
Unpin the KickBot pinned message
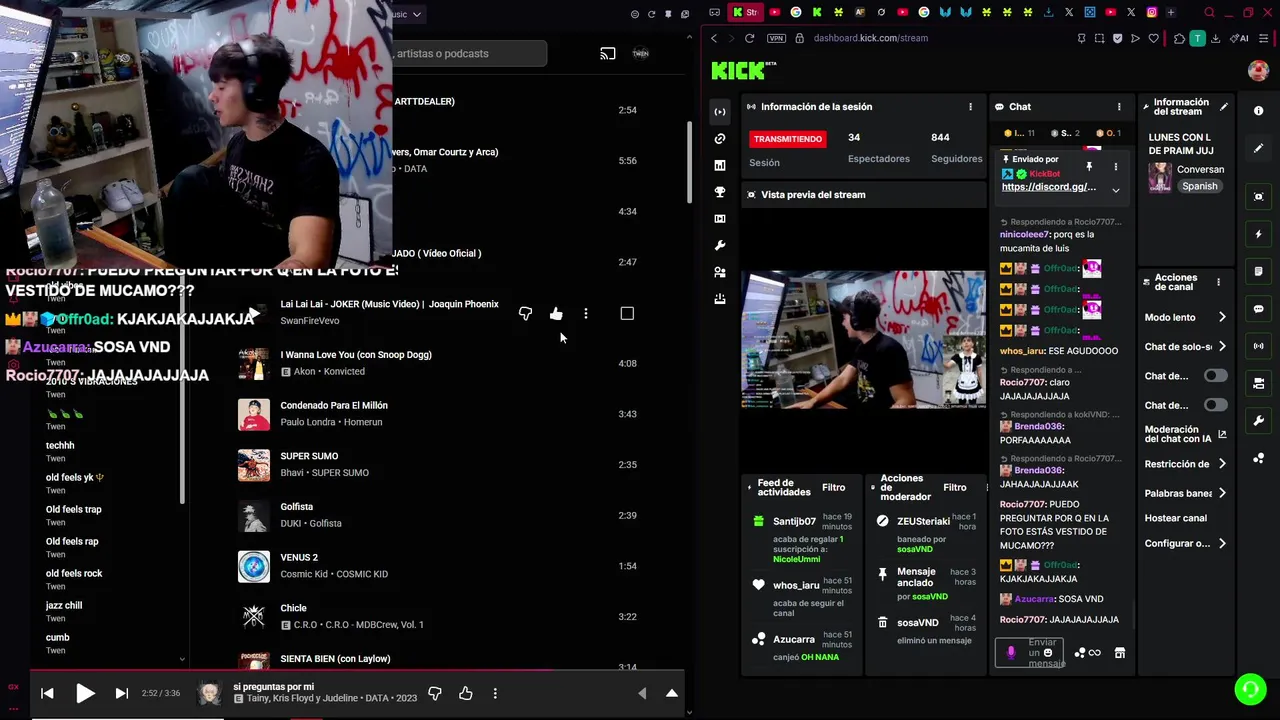point(1089,167)
